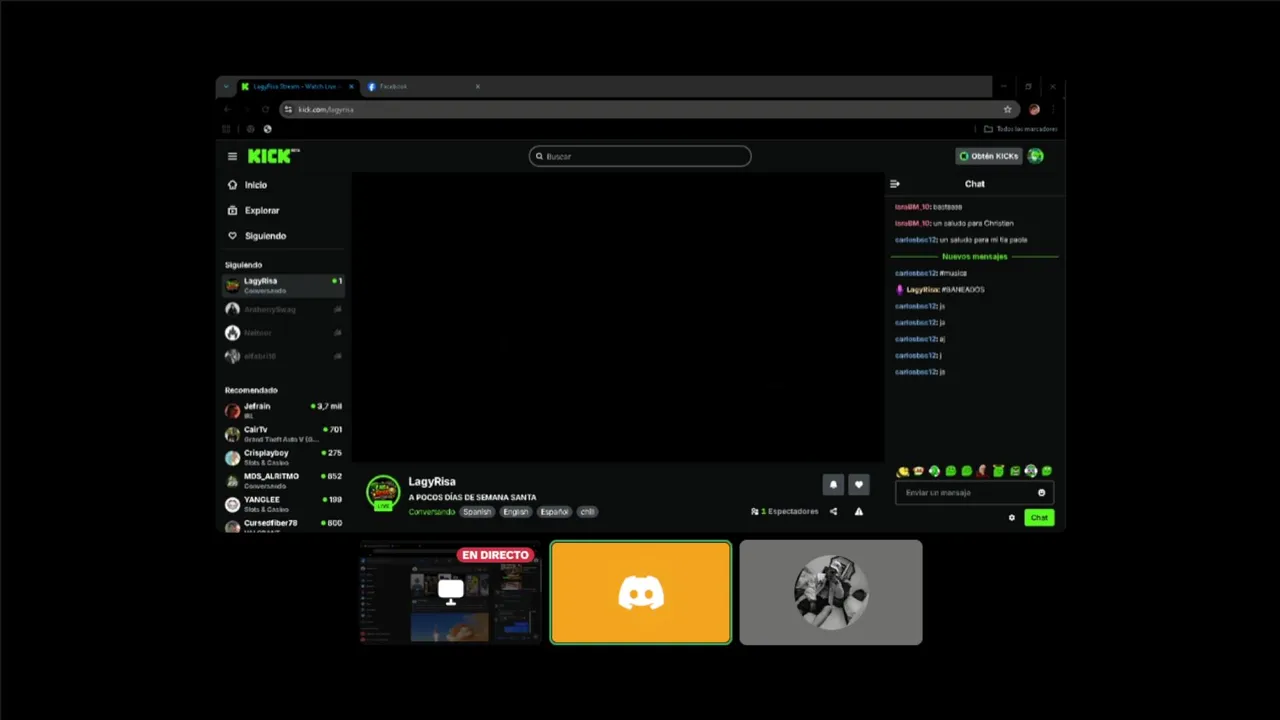This screenshot has height=720, width=1280.
Task: Click the Buscar search field
Action: click(640, 156)
